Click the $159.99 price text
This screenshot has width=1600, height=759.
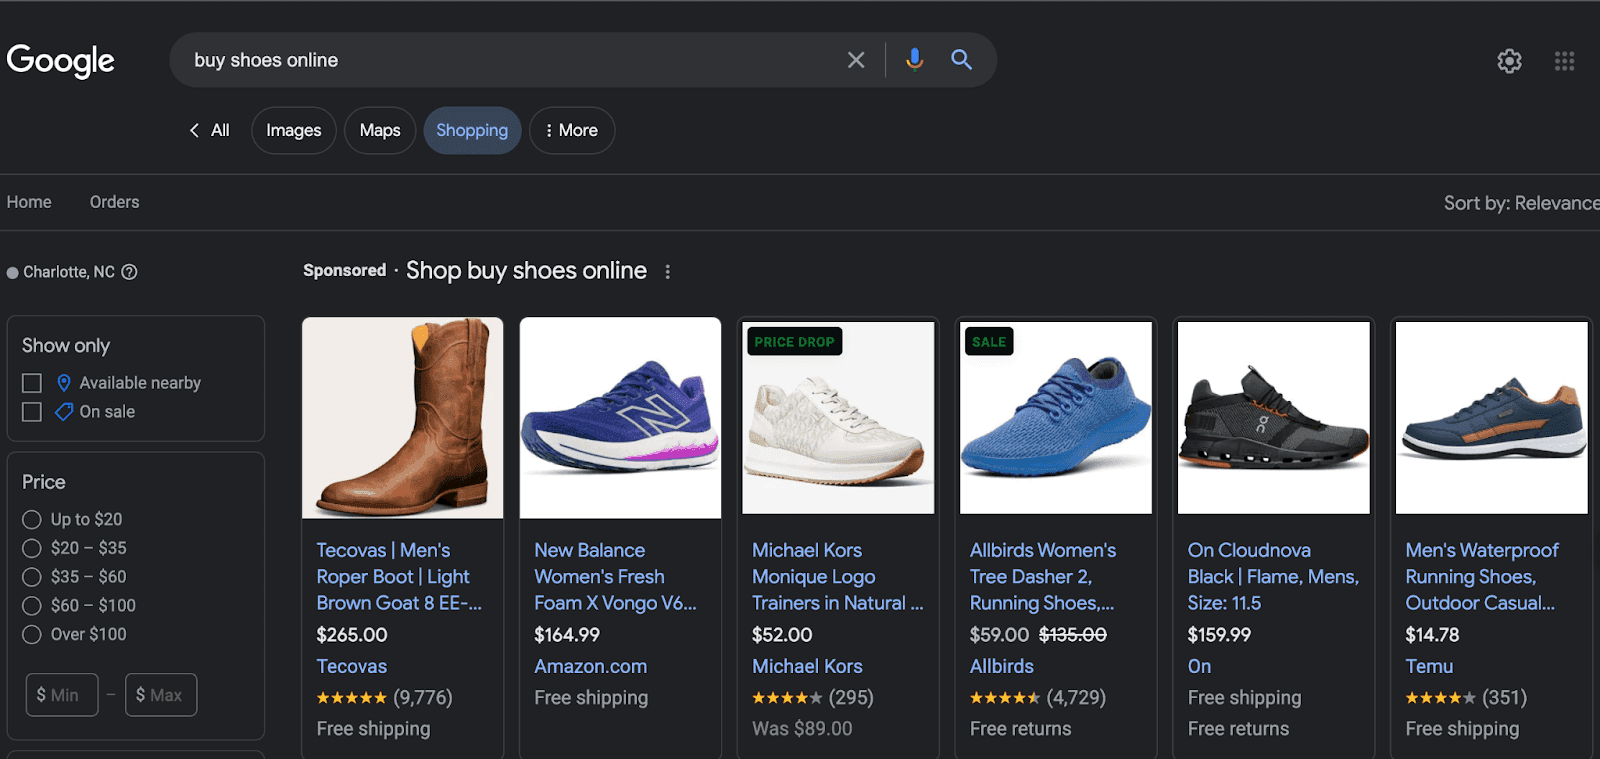pos(1219,635)
